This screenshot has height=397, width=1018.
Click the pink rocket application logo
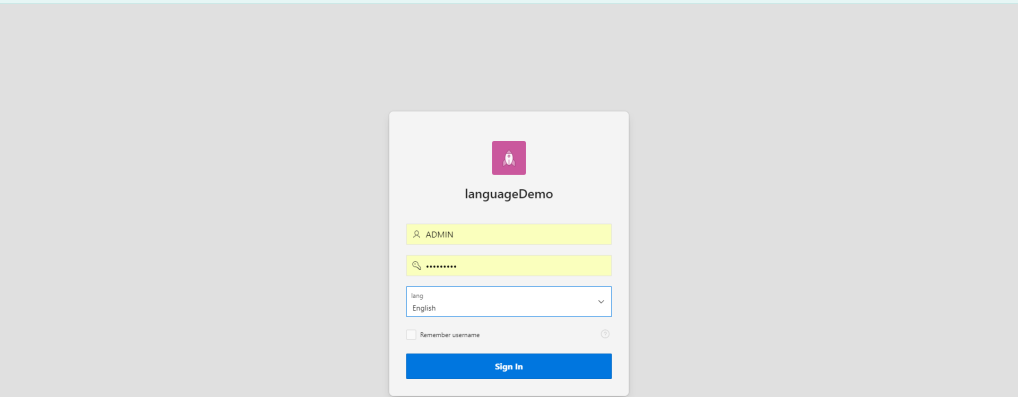(x=508, y=158)
